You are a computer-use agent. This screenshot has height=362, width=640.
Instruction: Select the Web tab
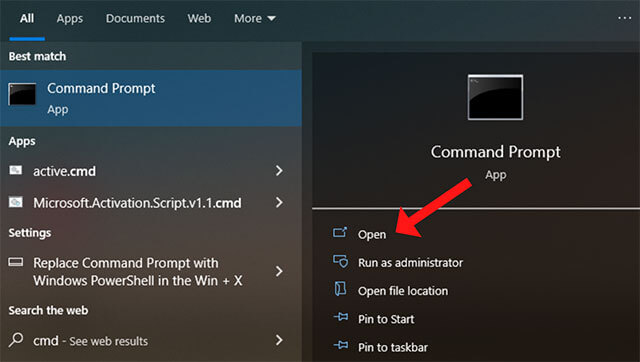coord(199,19)
